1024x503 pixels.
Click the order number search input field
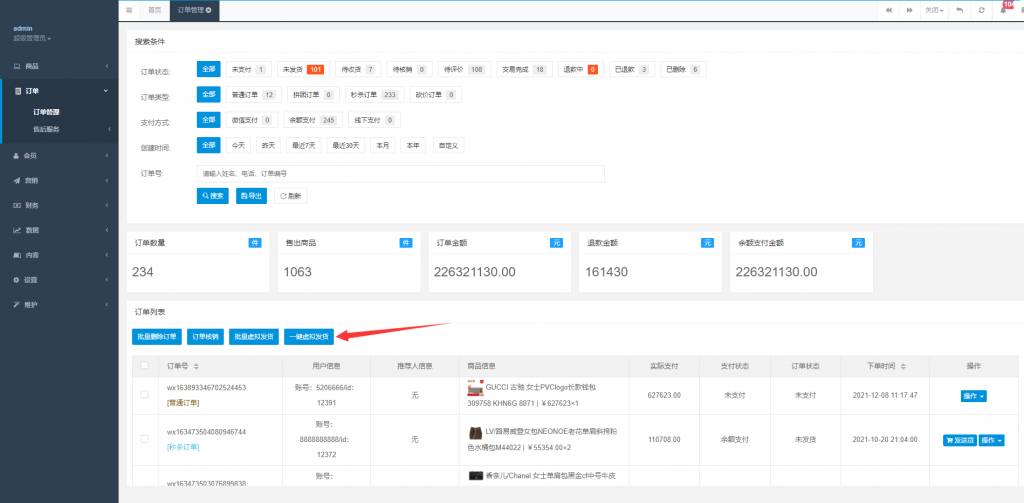tap(400, 174)
